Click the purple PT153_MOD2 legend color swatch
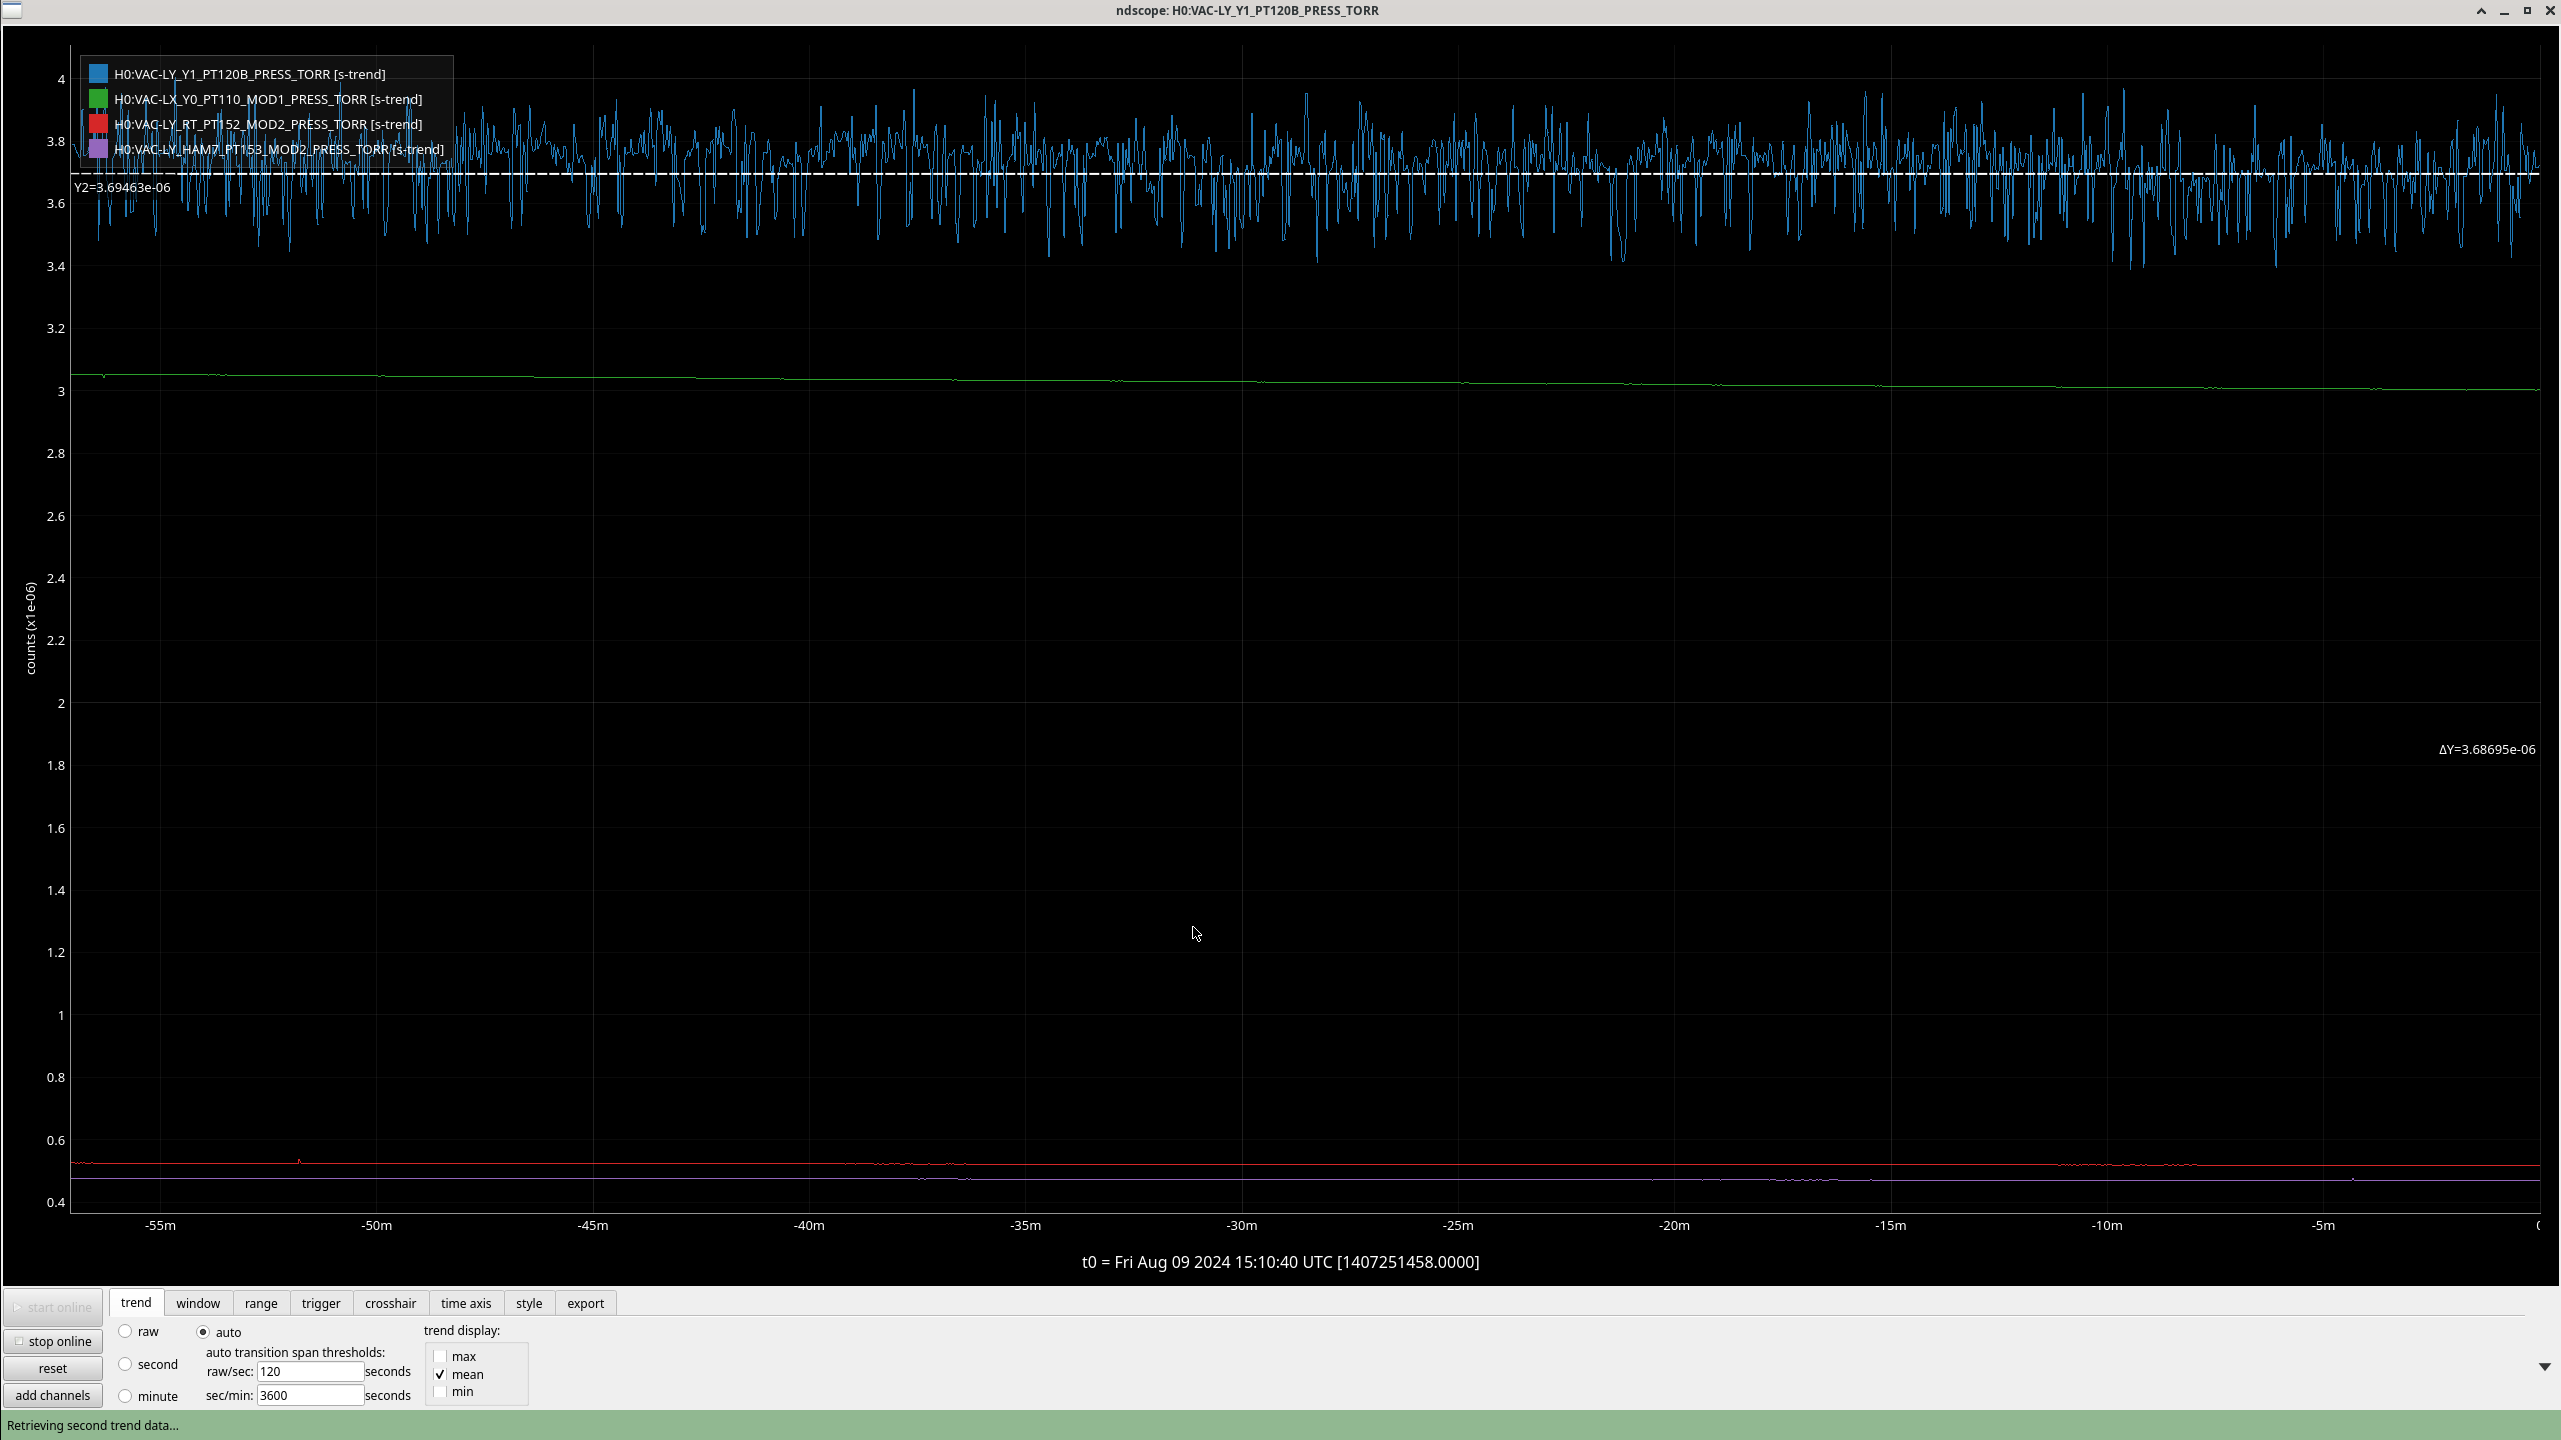 coord(98,149)
